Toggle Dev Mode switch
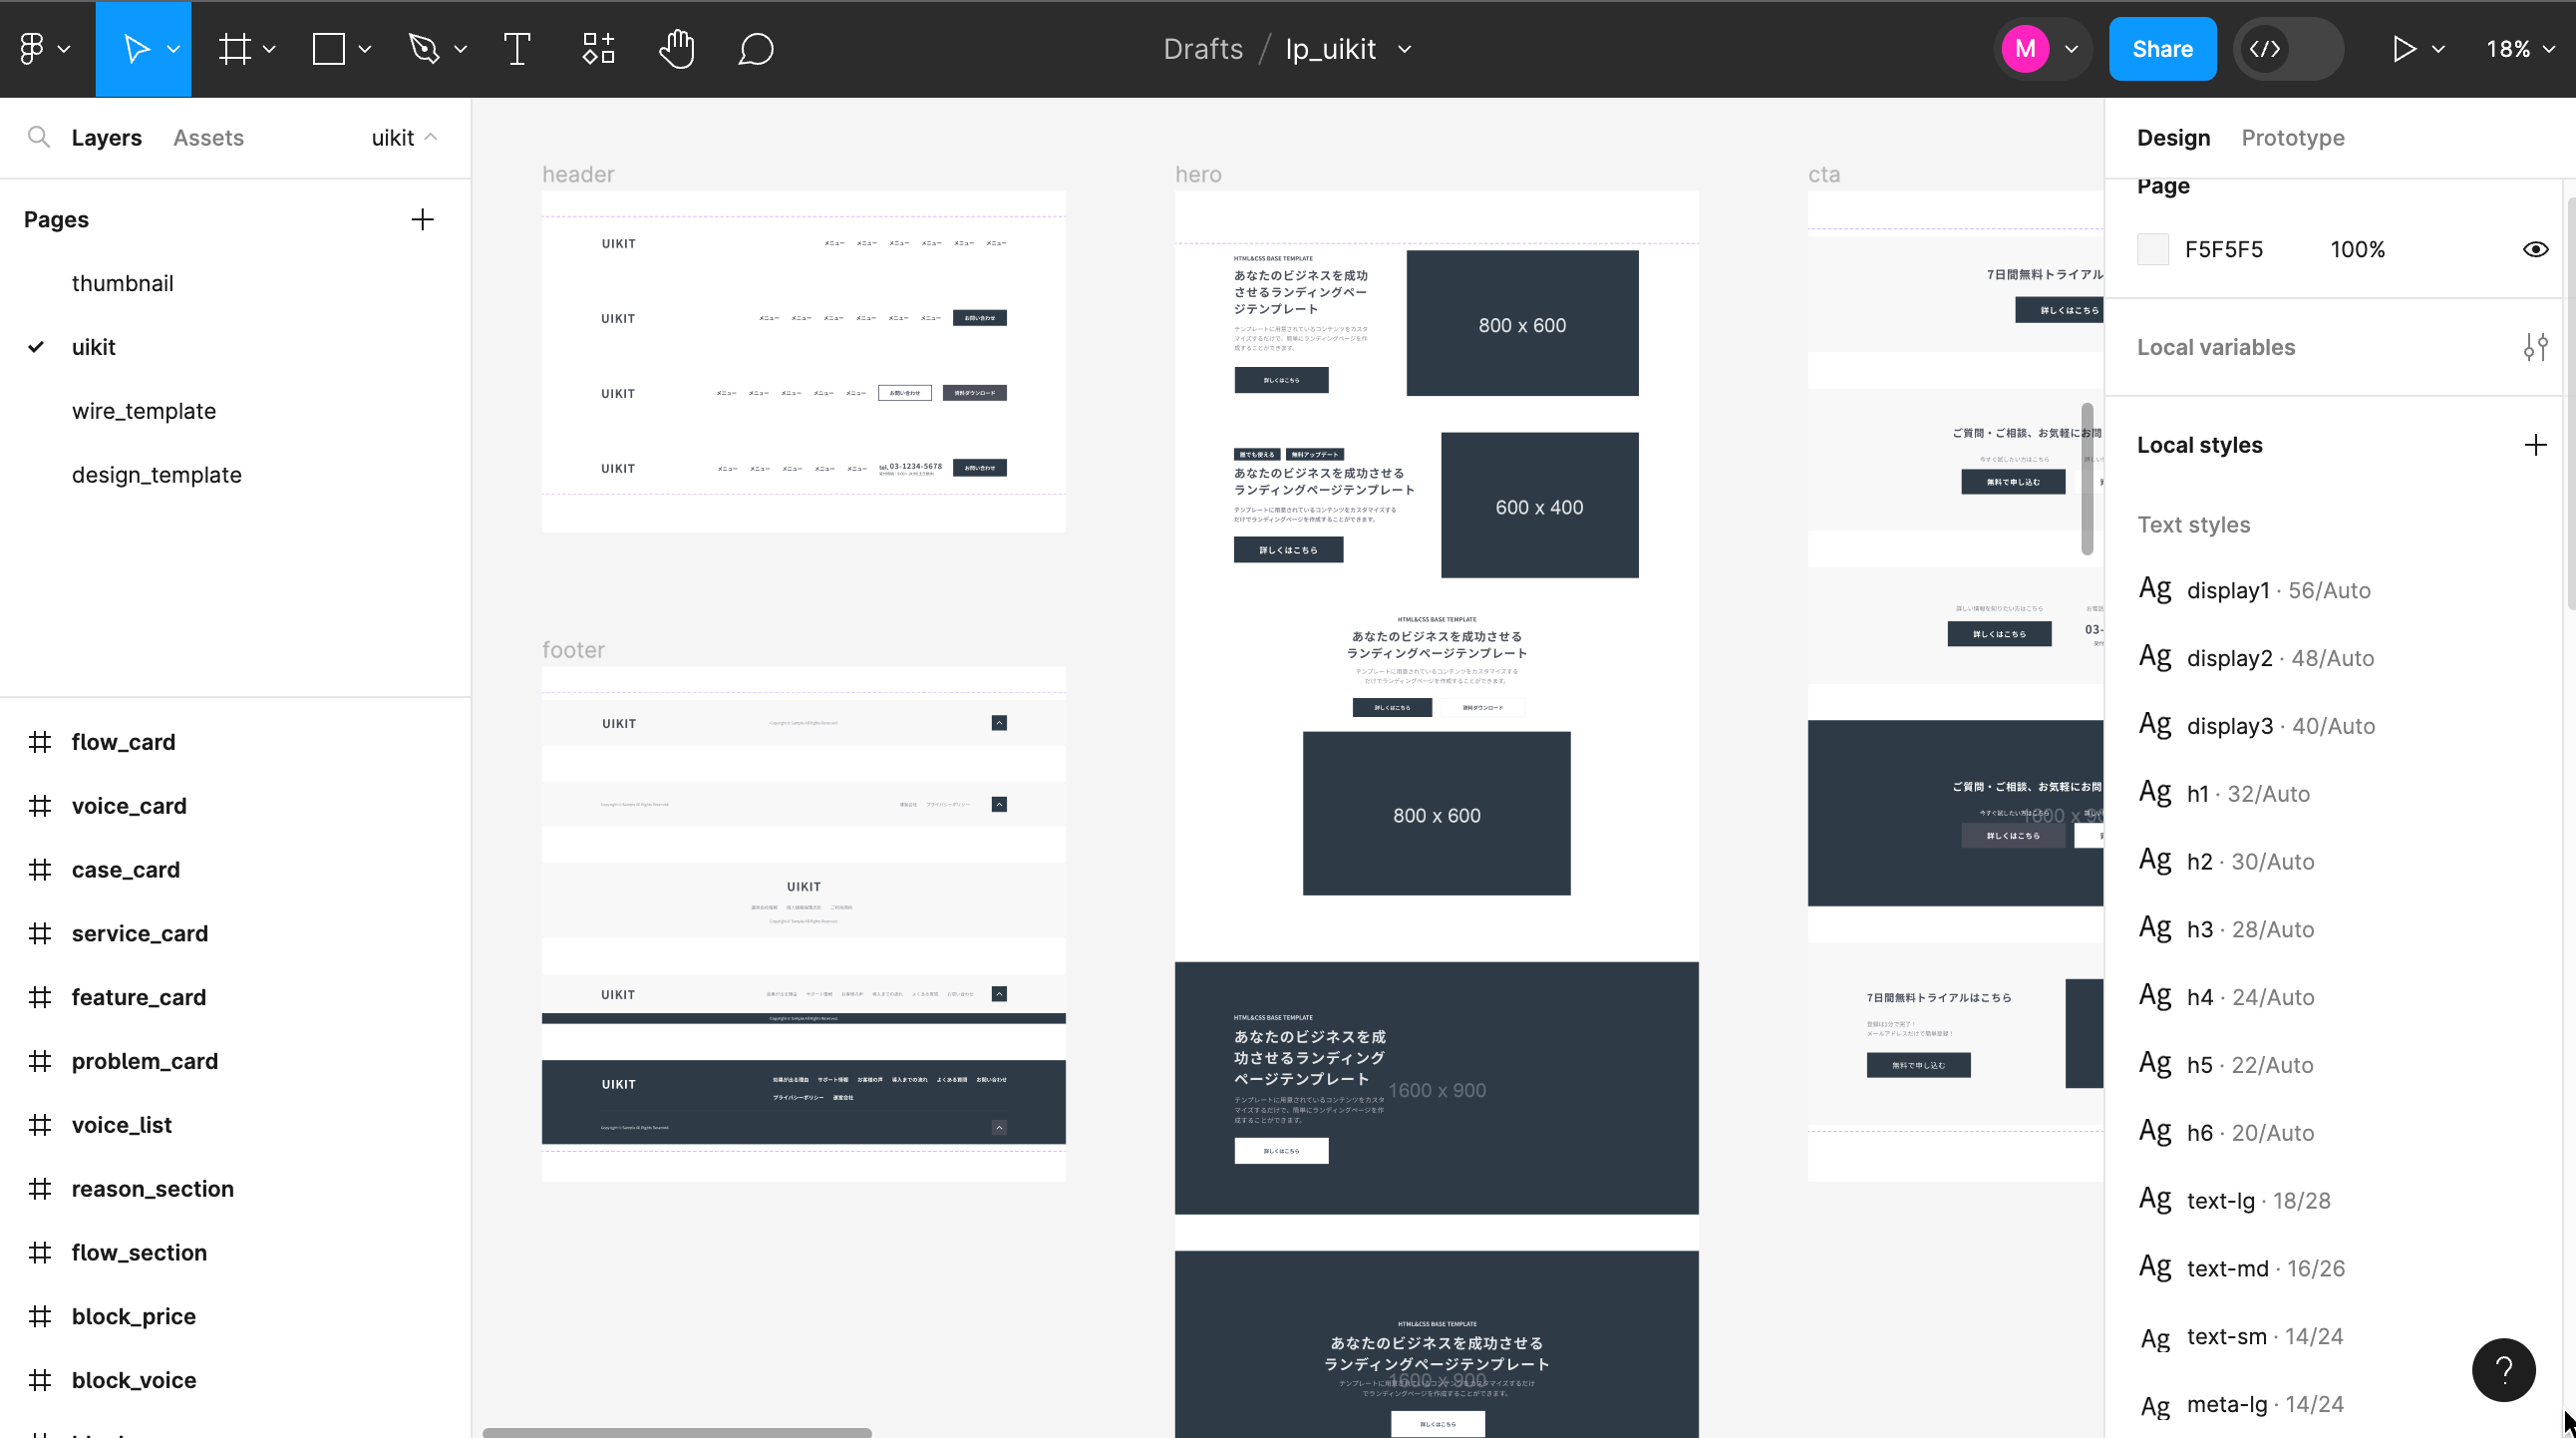 (x=2288, y=49)
